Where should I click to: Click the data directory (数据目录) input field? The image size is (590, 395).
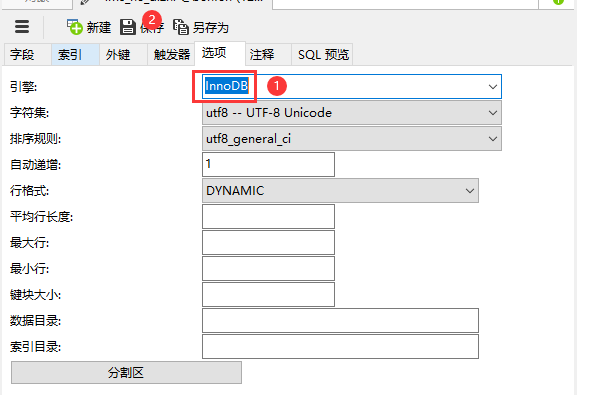tap(341, 321)
